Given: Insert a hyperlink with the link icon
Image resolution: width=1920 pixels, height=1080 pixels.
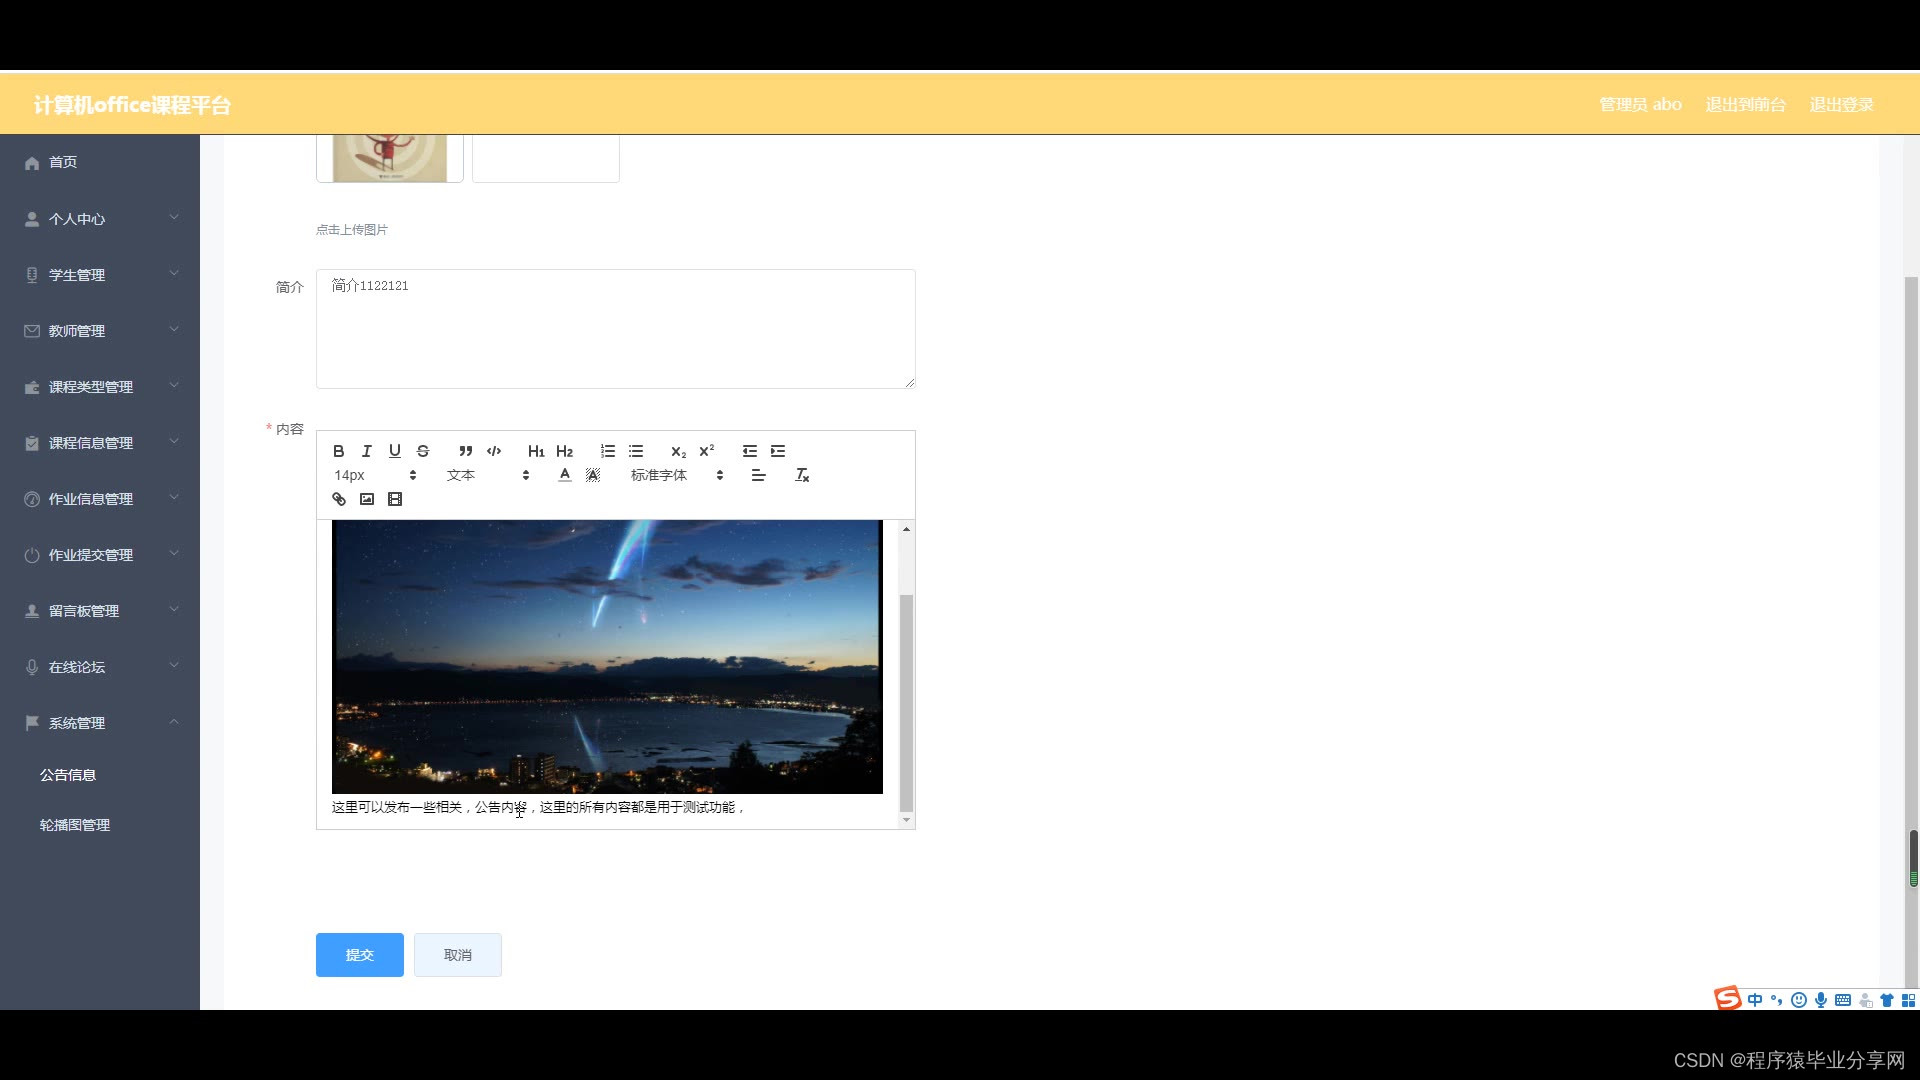Looking at the screenshot, I should pyautogui.click(x=339, y=499).
